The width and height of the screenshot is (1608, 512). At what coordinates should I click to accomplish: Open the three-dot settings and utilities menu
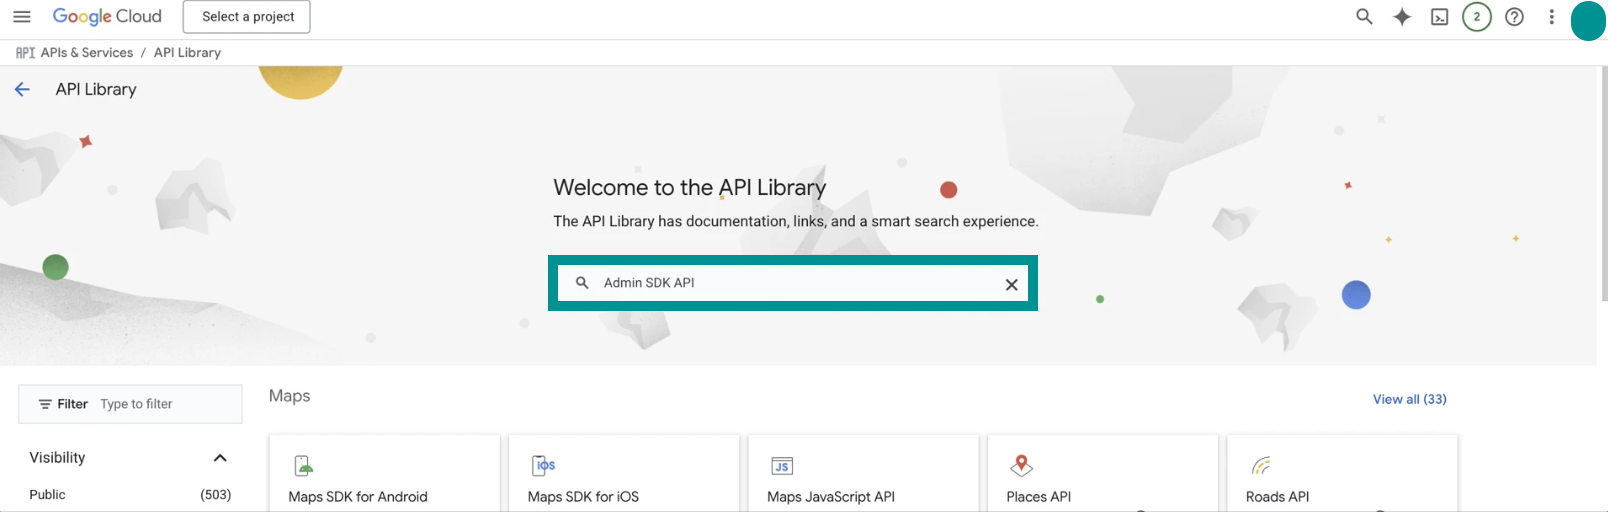(x=1552, y=17)
